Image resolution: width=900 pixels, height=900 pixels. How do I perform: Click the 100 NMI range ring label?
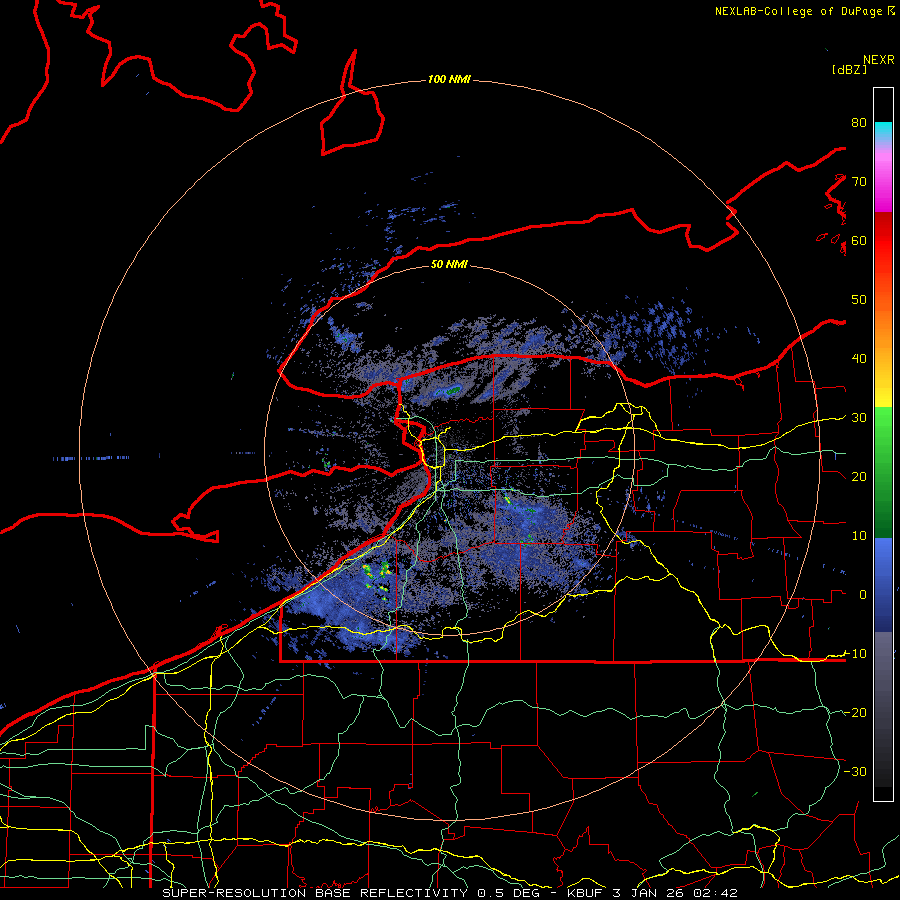point(449,79)
